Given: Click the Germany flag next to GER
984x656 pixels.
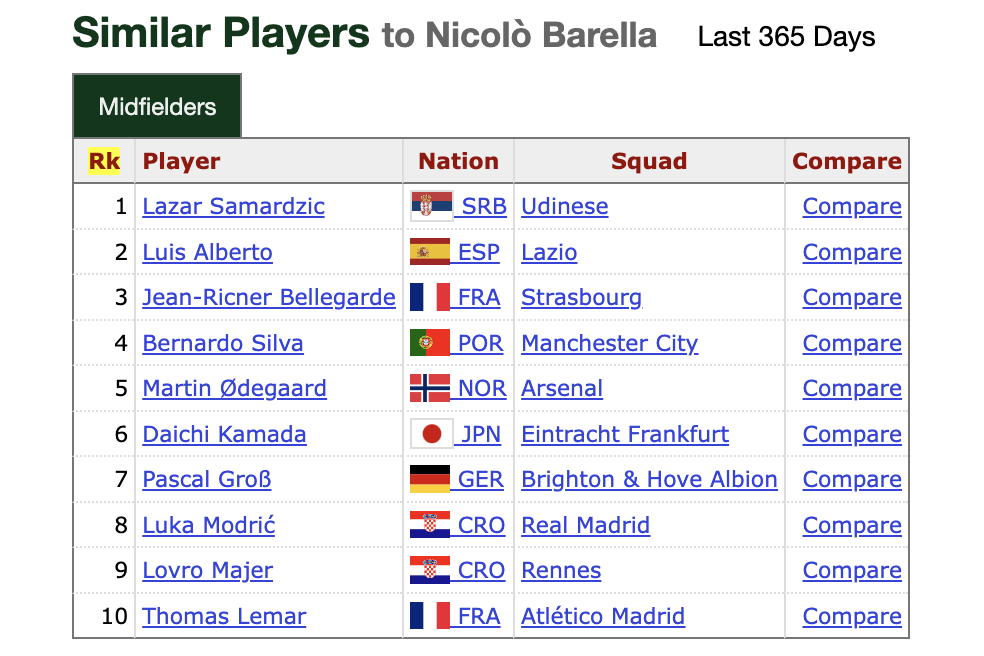Looking at the screenshot, I should 430,479.
